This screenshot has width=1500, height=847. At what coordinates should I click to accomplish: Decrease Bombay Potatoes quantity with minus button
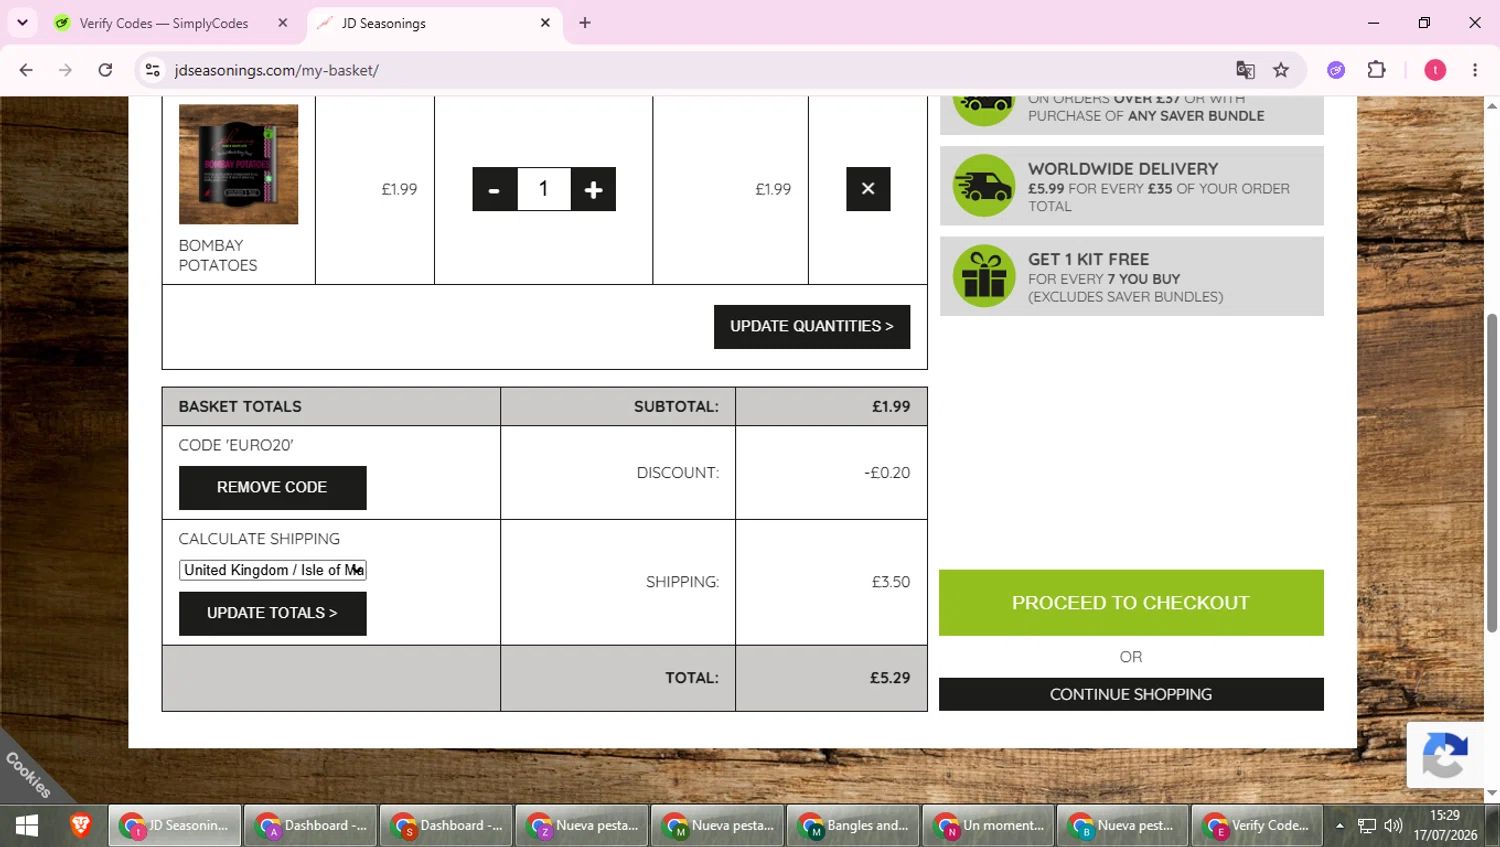pos(494,189)
